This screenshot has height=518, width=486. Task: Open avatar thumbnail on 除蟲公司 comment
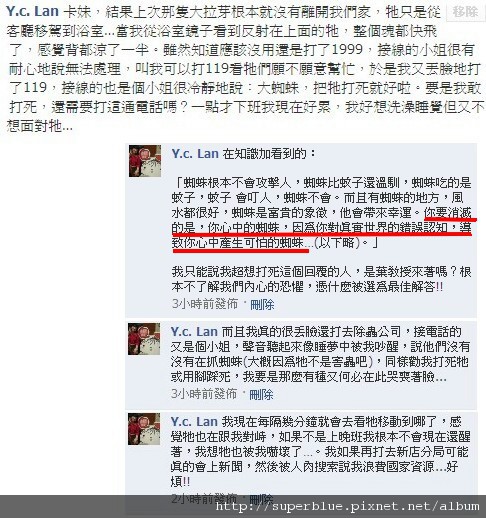144,339
